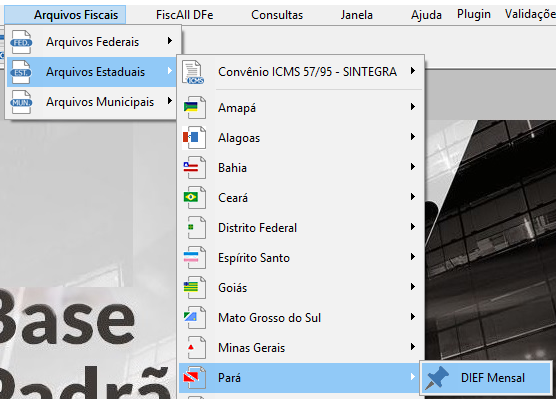Click the DIEF Mensal pushpin icon
Image resolution: width=556 pixels, height=399 pixels.
coord(437,377)
